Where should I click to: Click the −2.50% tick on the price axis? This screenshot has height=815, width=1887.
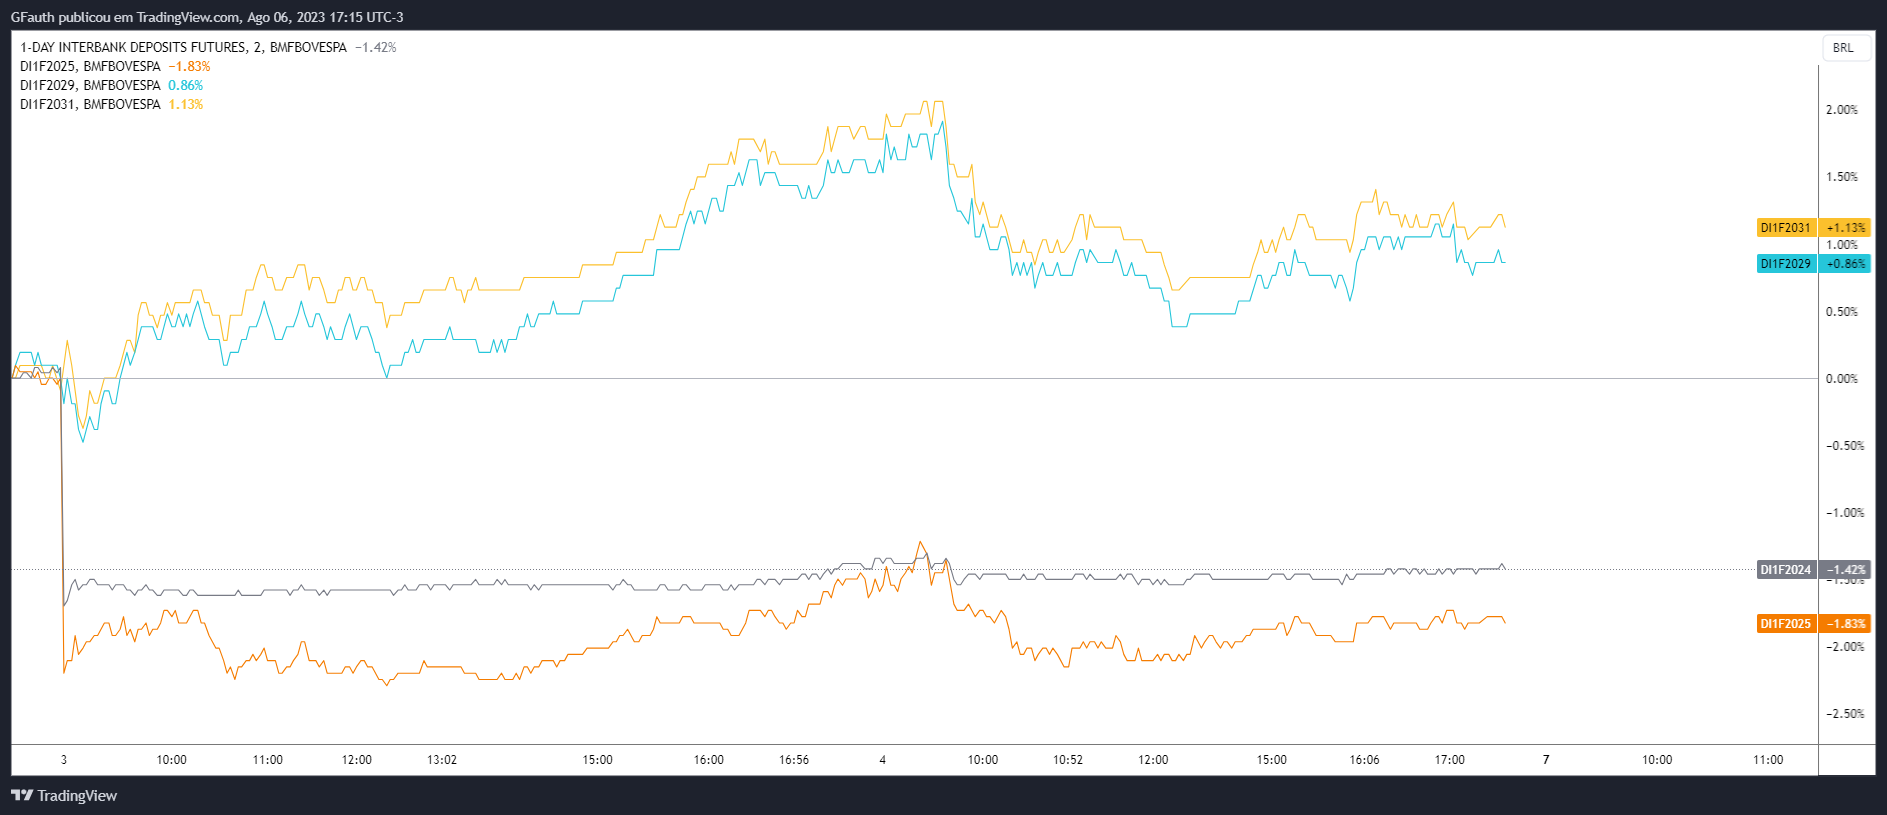(1845, 714)
